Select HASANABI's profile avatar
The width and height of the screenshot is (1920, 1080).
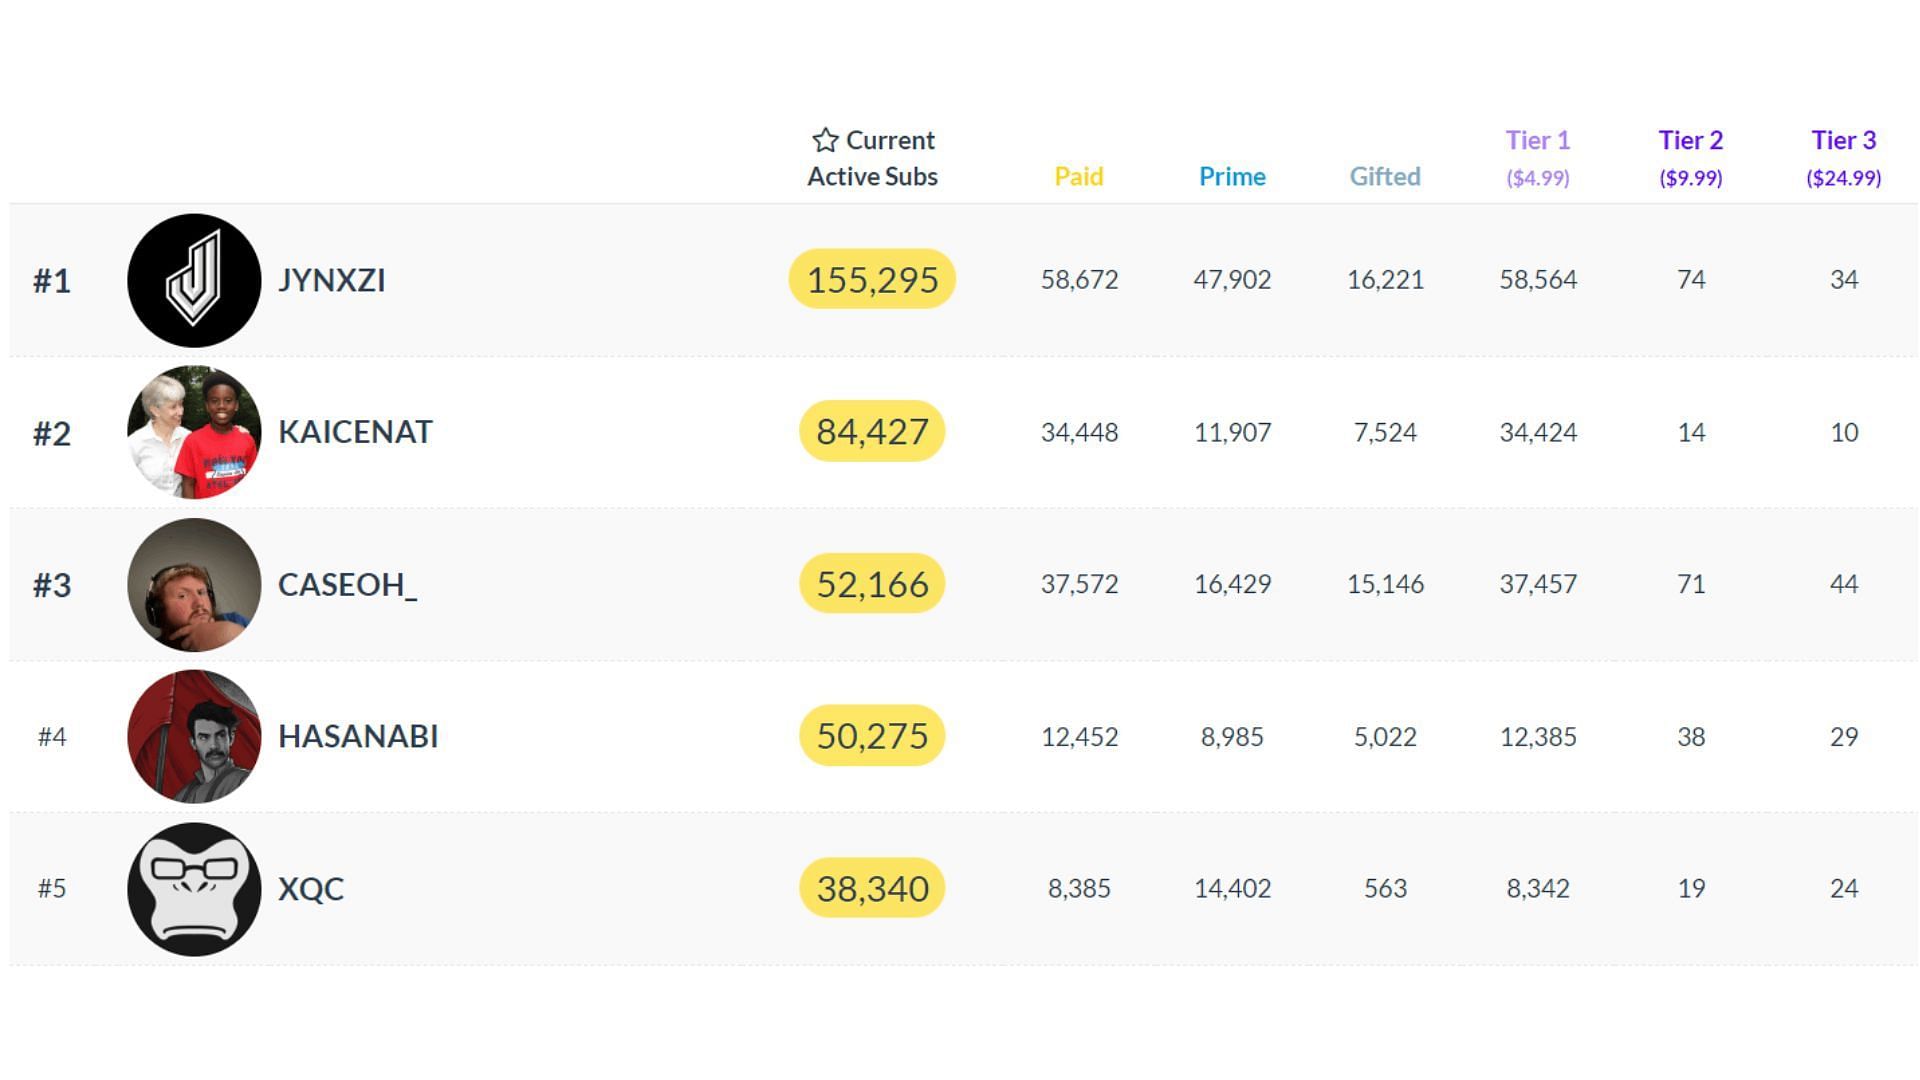[x=194, y=736]
